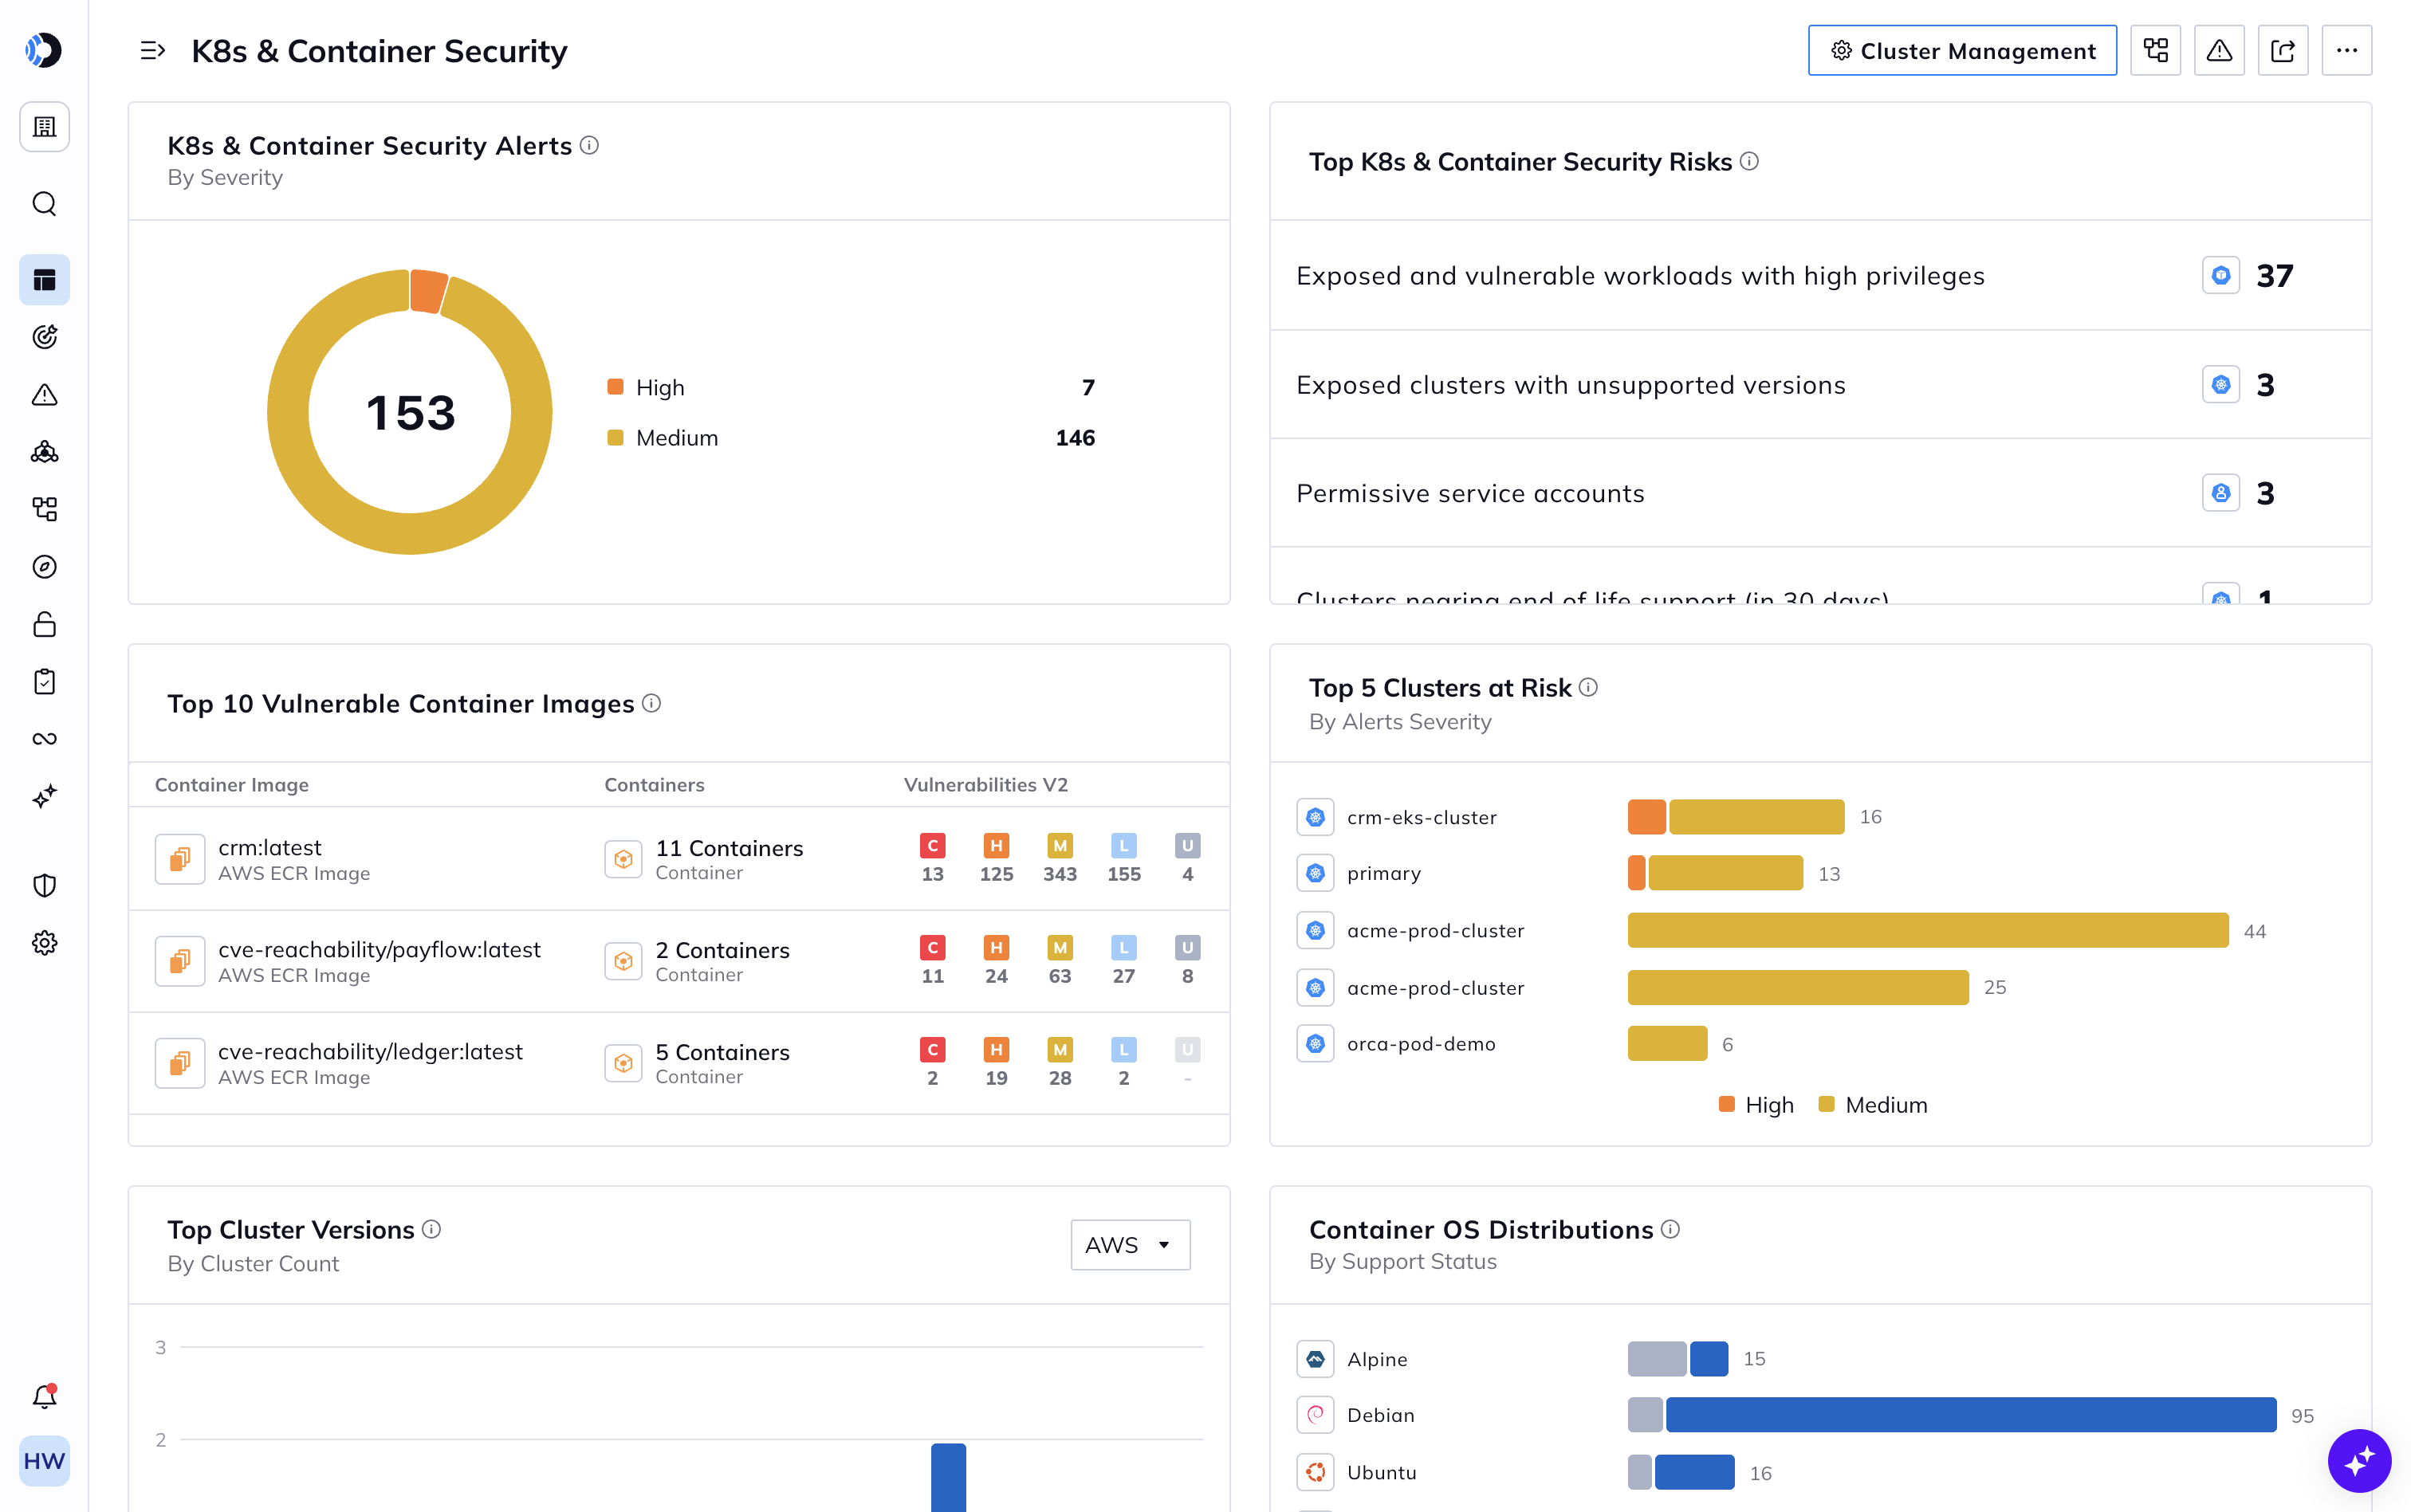The width and height of the screenshot is (2411, 1512).
Task: Open the compliance clipboard icon in the sidebar
Action: click(x=44, y=682)
